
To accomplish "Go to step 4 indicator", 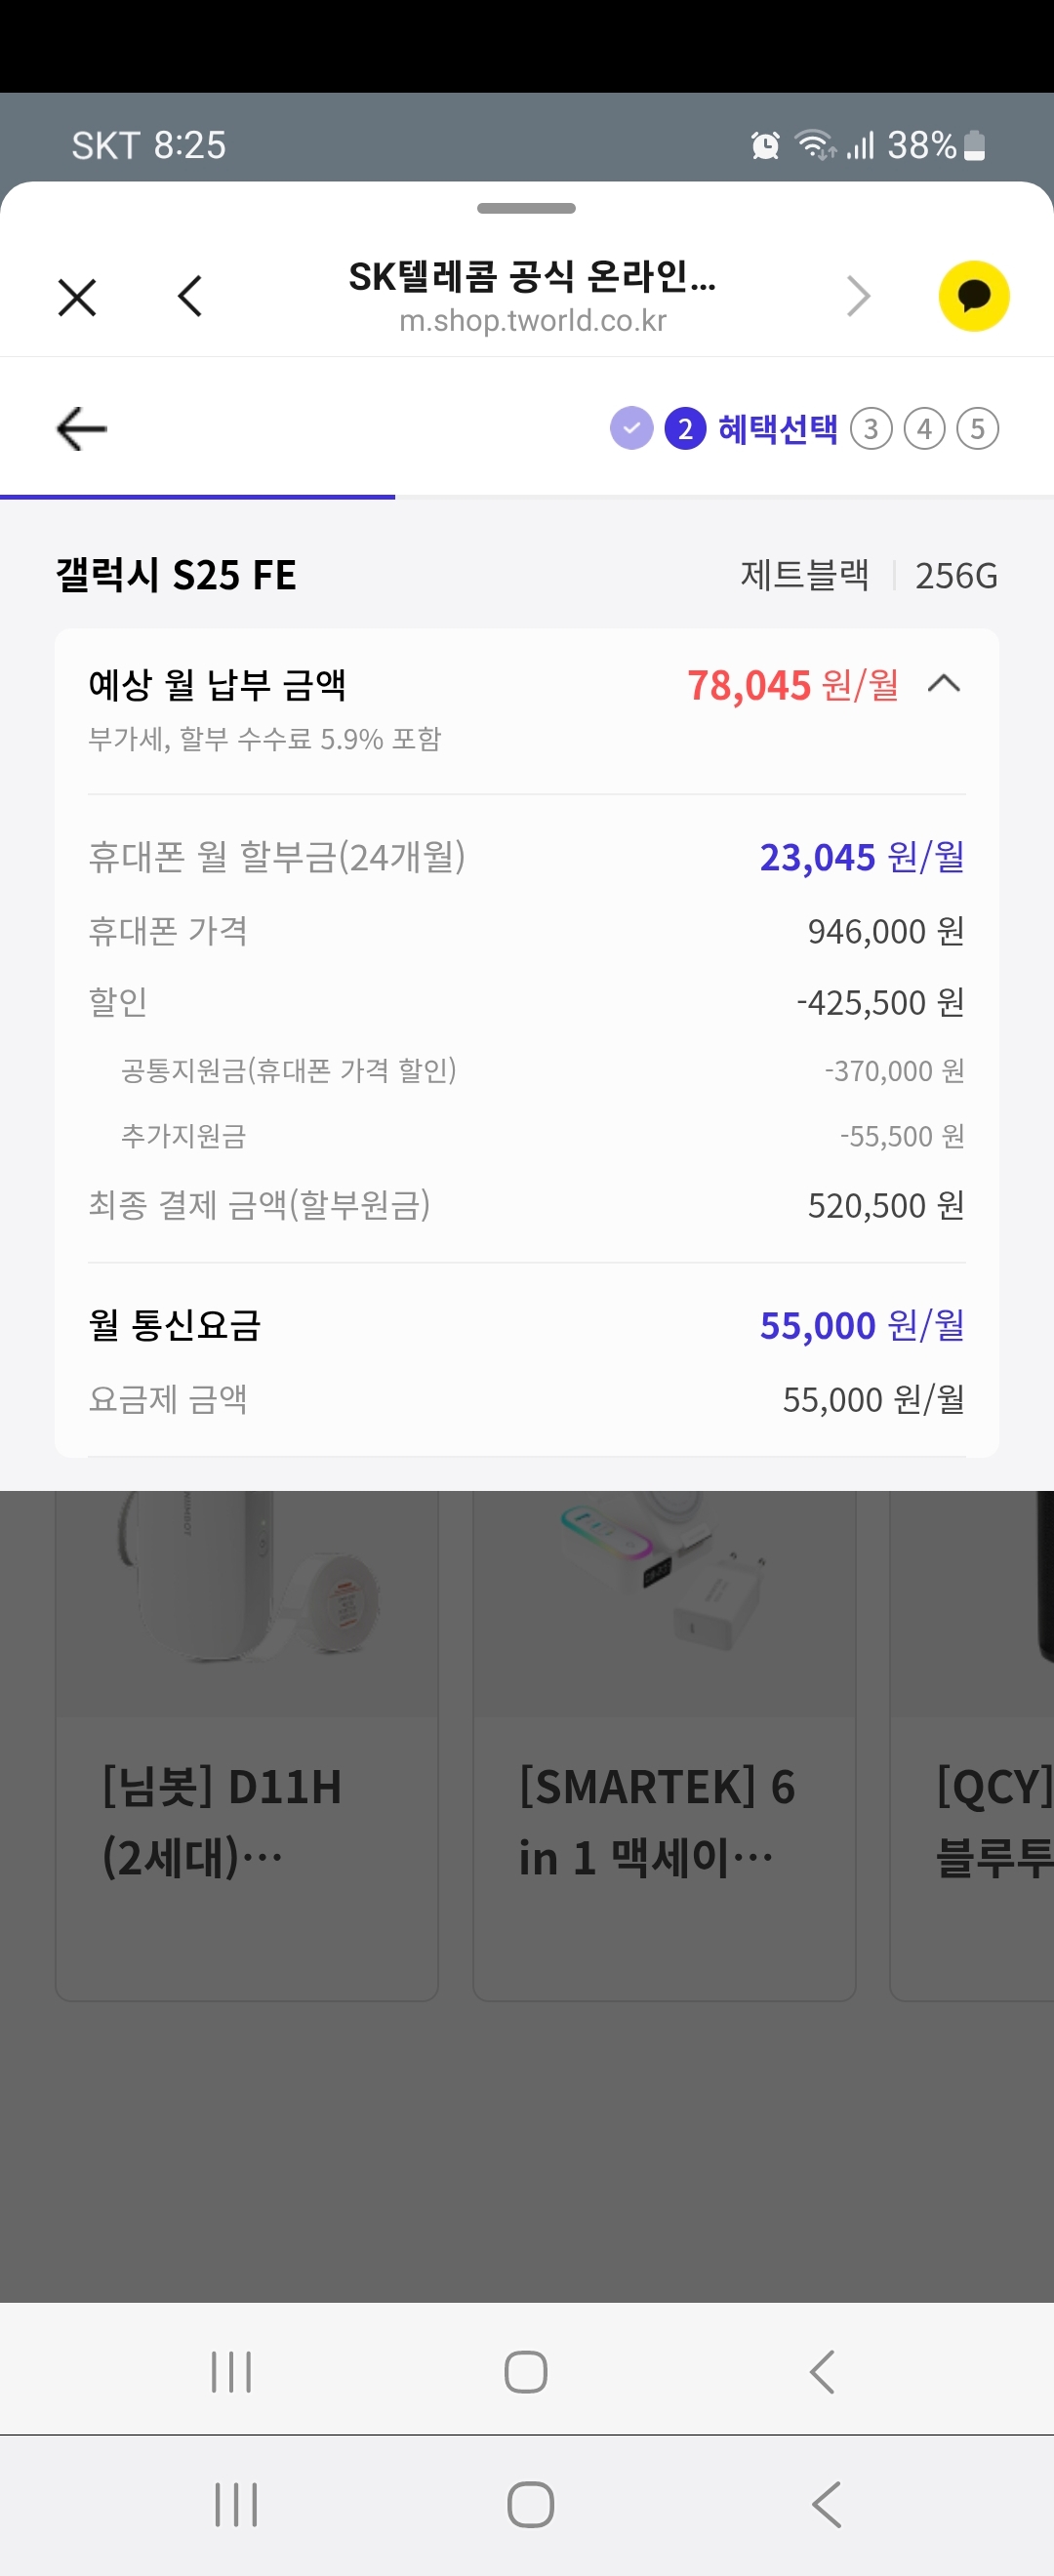I will click(924, 429).
